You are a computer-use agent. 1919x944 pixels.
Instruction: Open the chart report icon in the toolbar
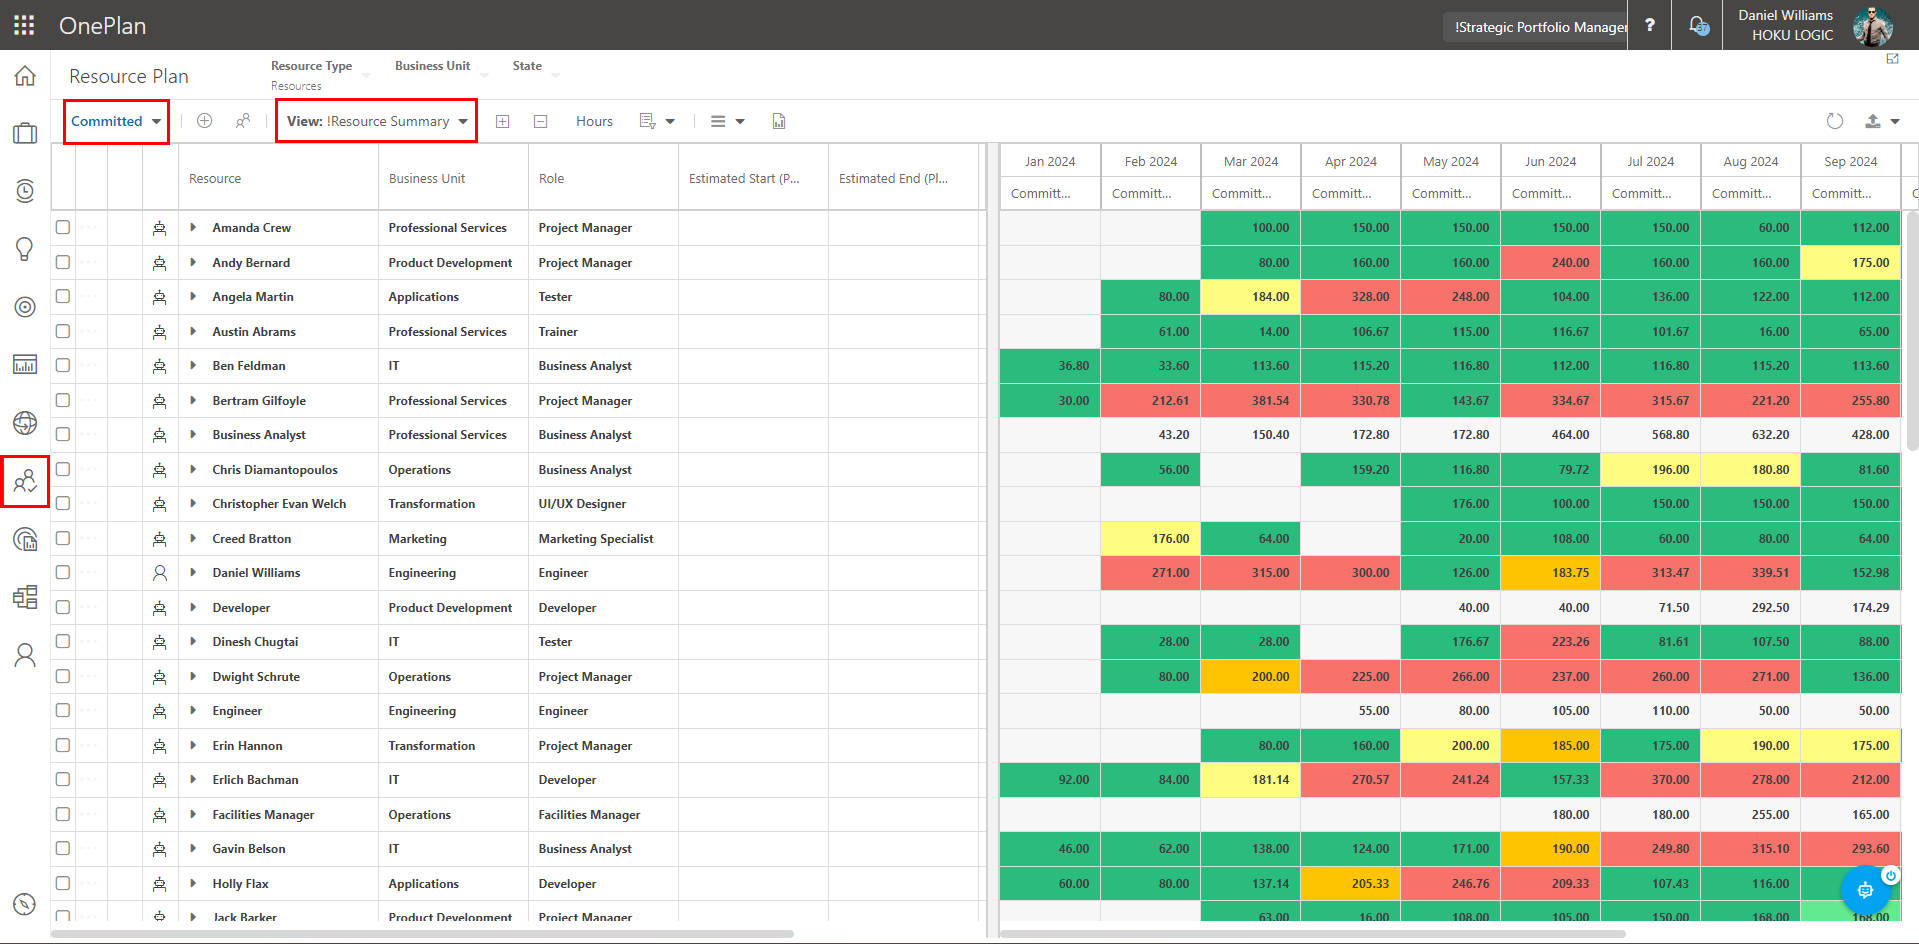pyautogui.click(x=778, y=120)
